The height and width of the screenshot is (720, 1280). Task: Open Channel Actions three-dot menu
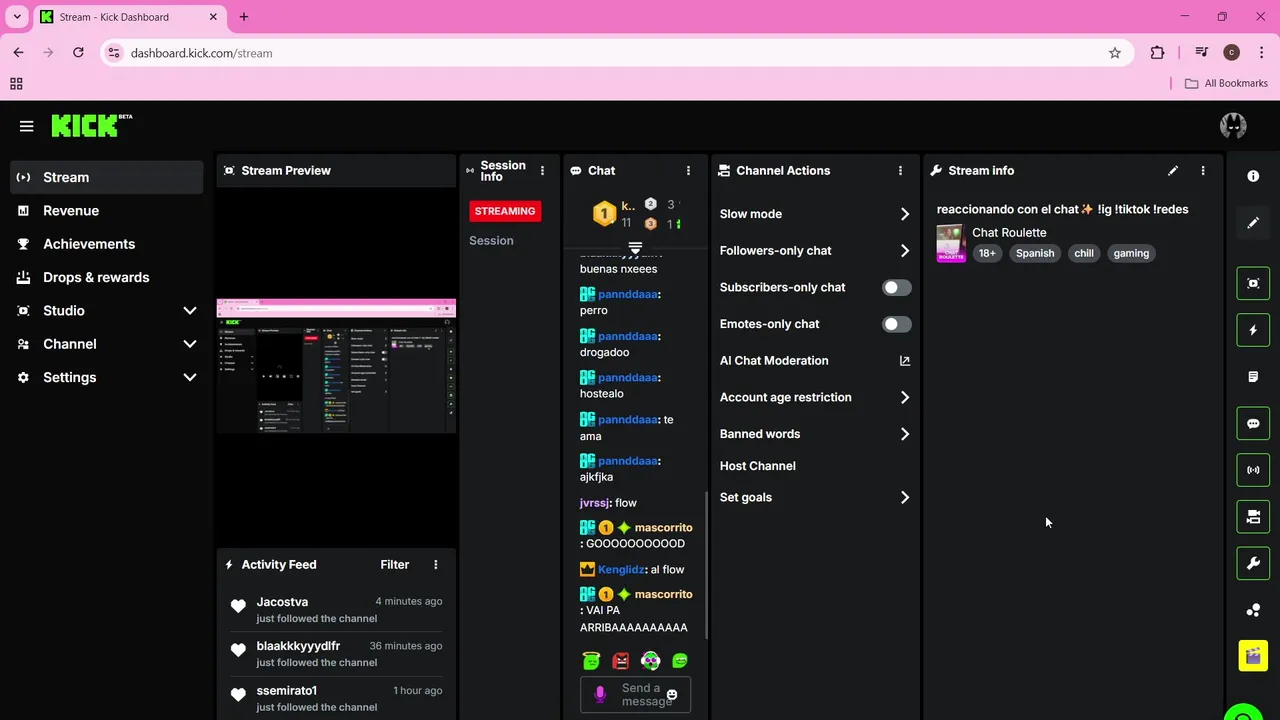point(900,171)
